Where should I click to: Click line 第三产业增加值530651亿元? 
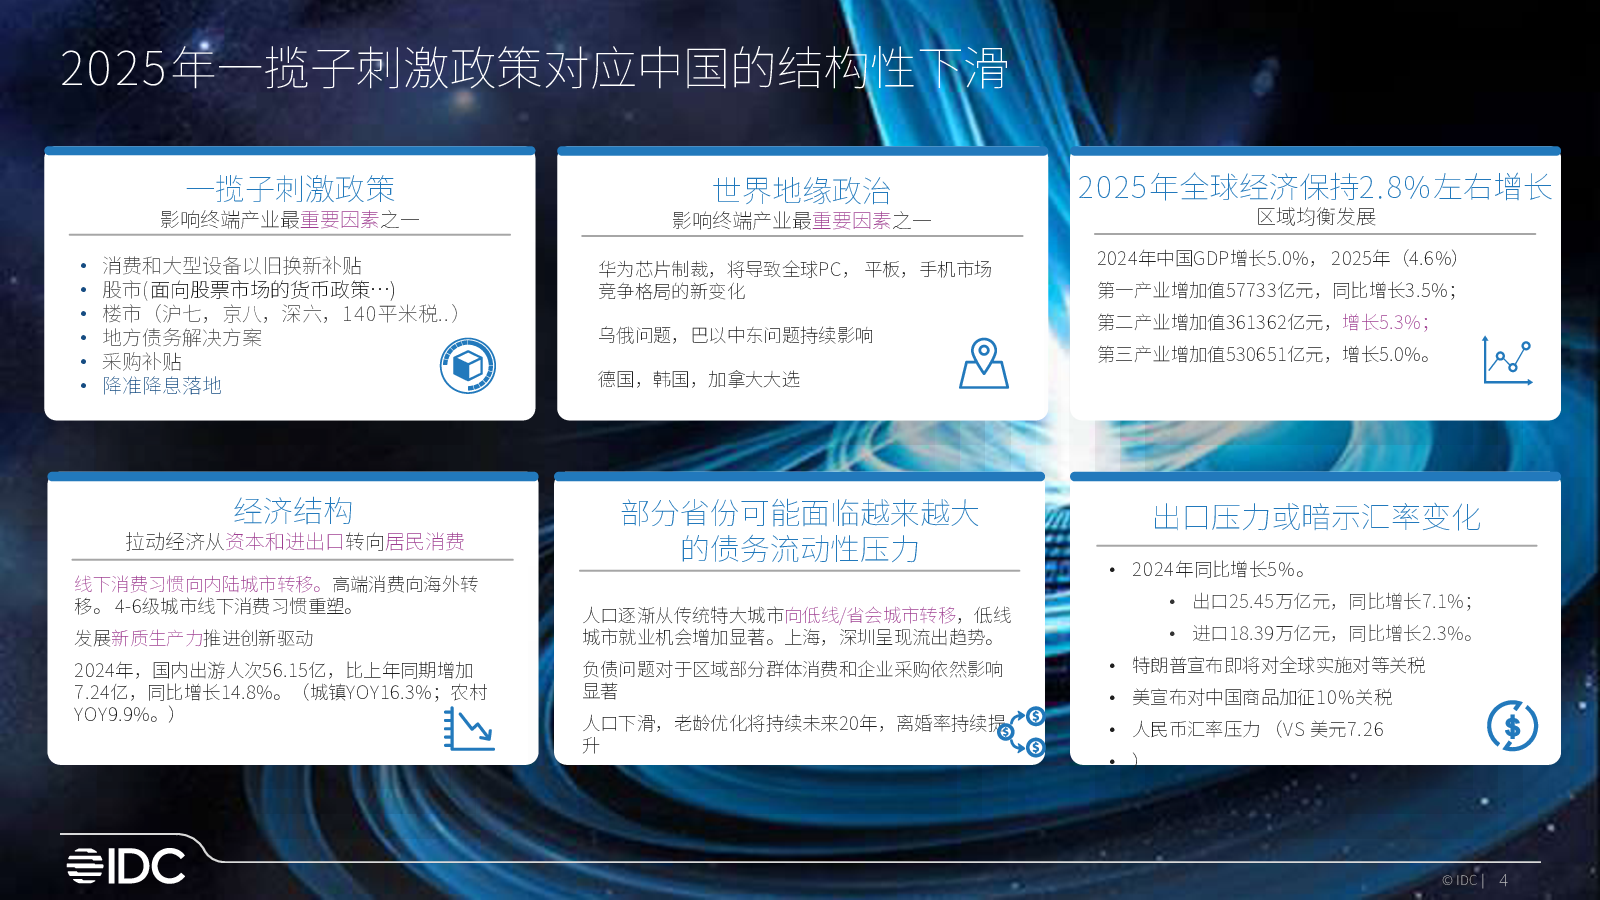[1264, 355]
